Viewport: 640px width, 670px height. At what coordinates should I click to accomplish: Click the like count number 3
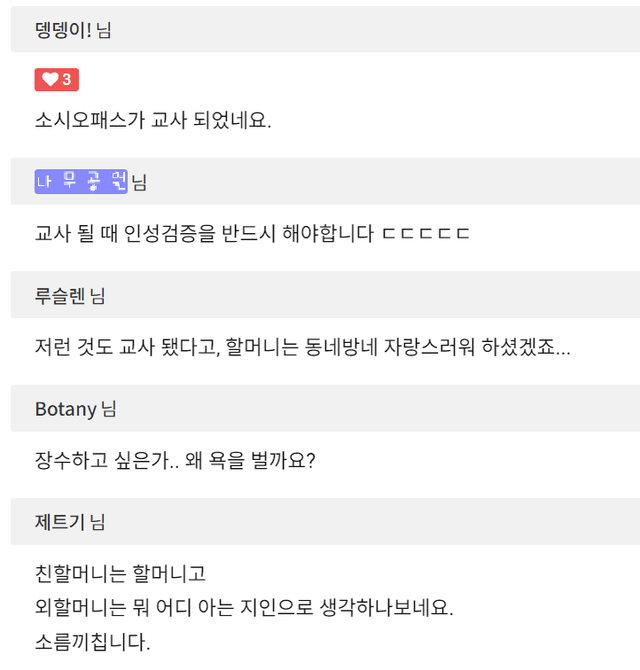[x=67, y=79]
